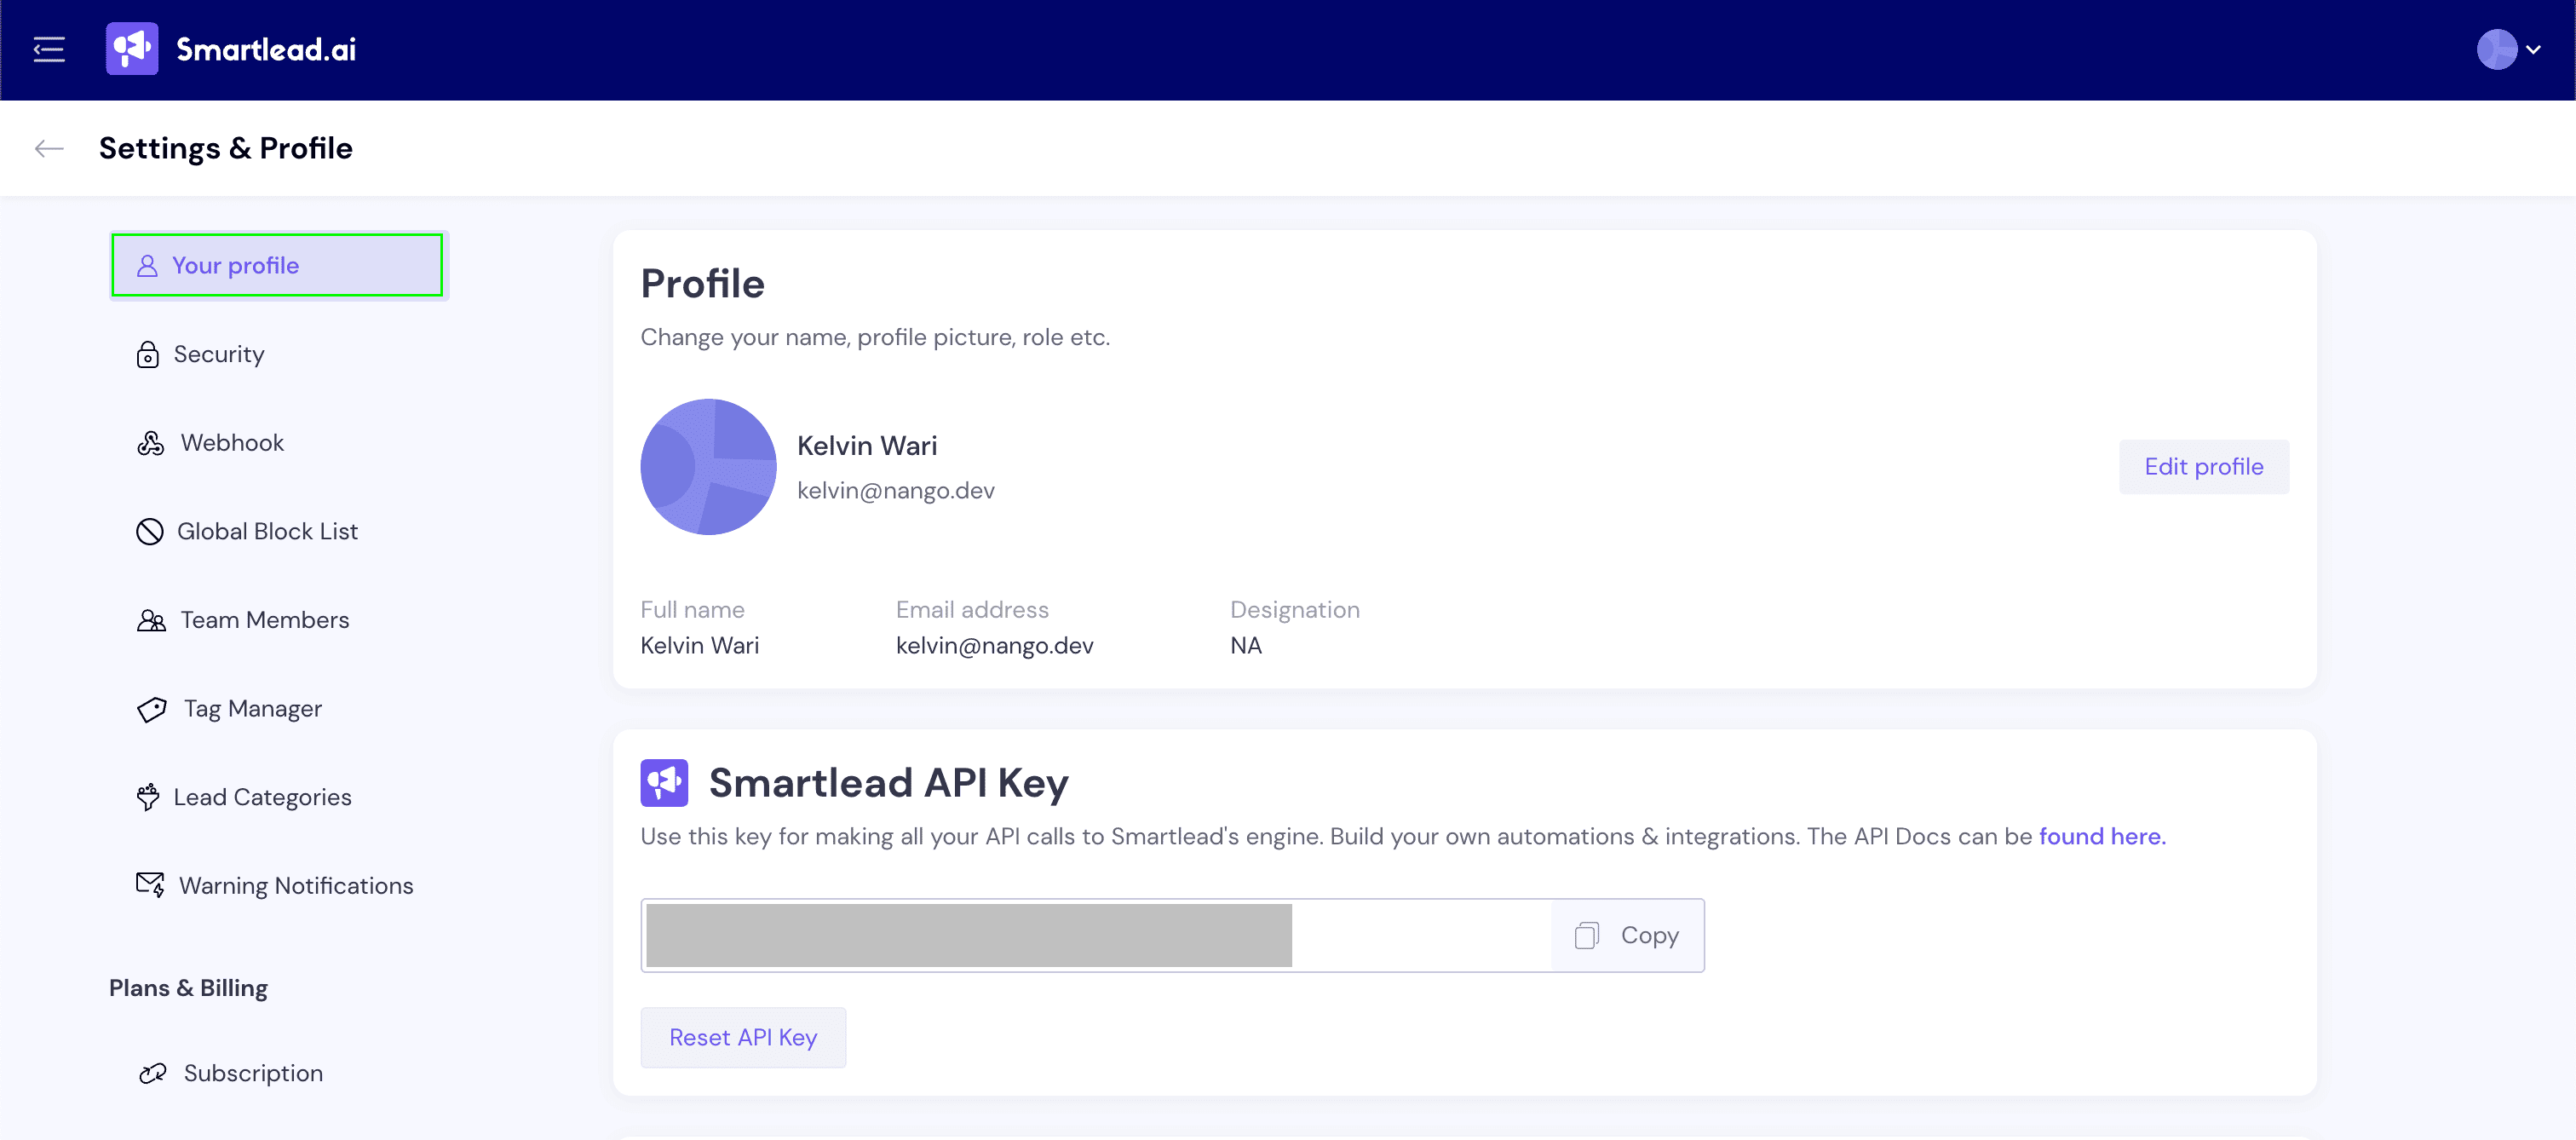
Task: Collapse the hamburger sidebar menu
Action: (48, 49)
